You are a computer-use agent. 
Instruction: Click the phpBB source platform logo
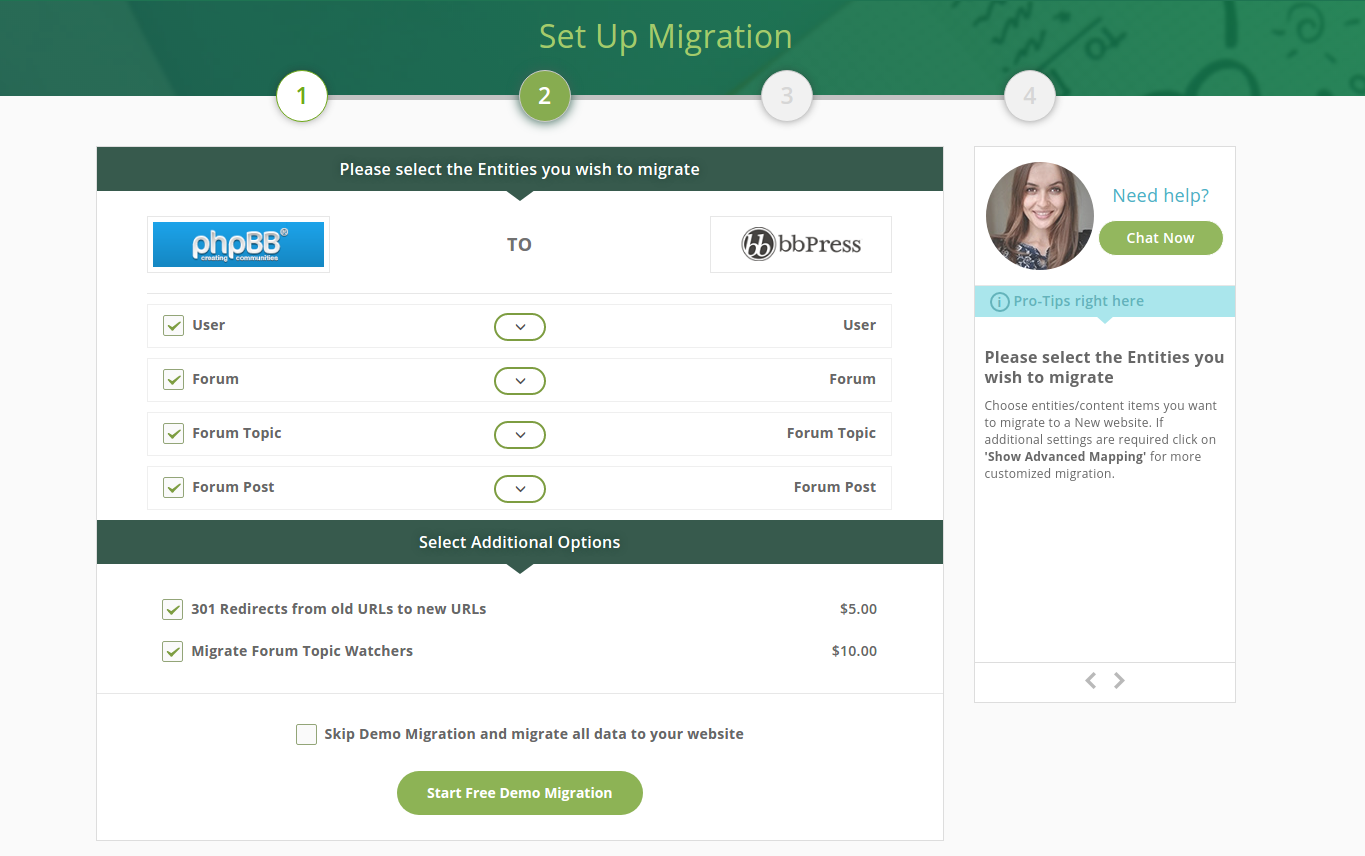pyautogui.click(x=238, y=244)
